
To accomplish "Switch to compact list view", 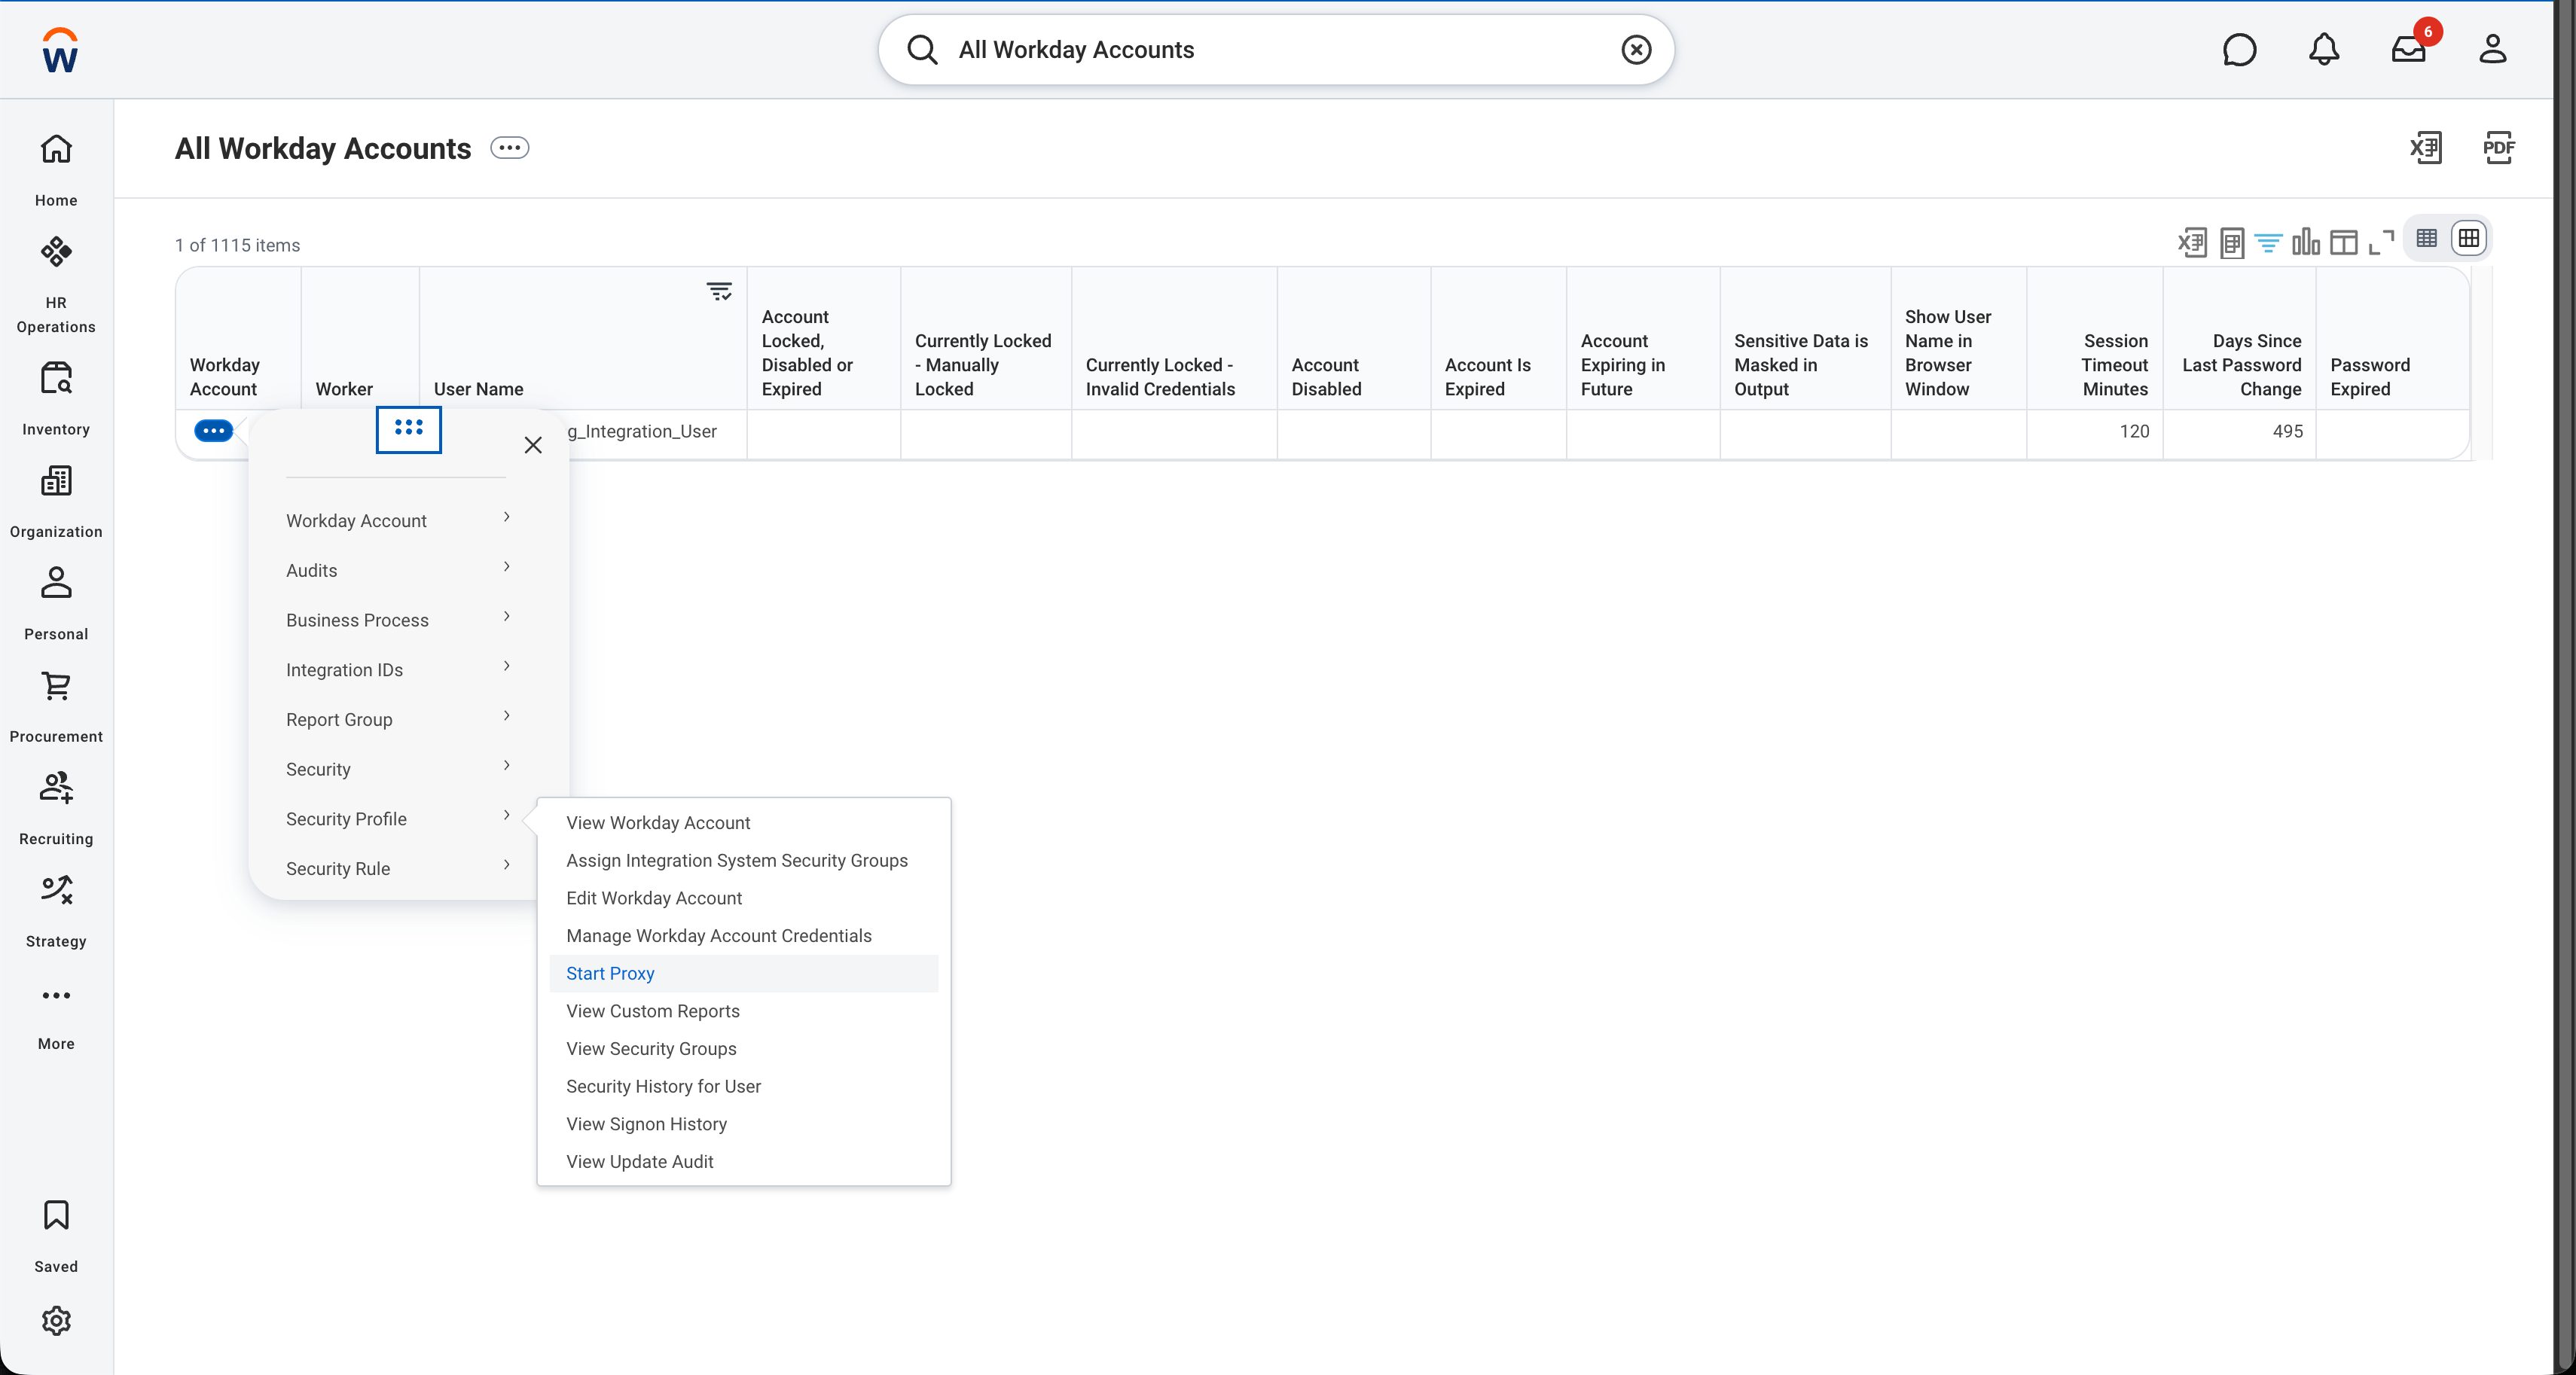I will (x=2426, y=238).
